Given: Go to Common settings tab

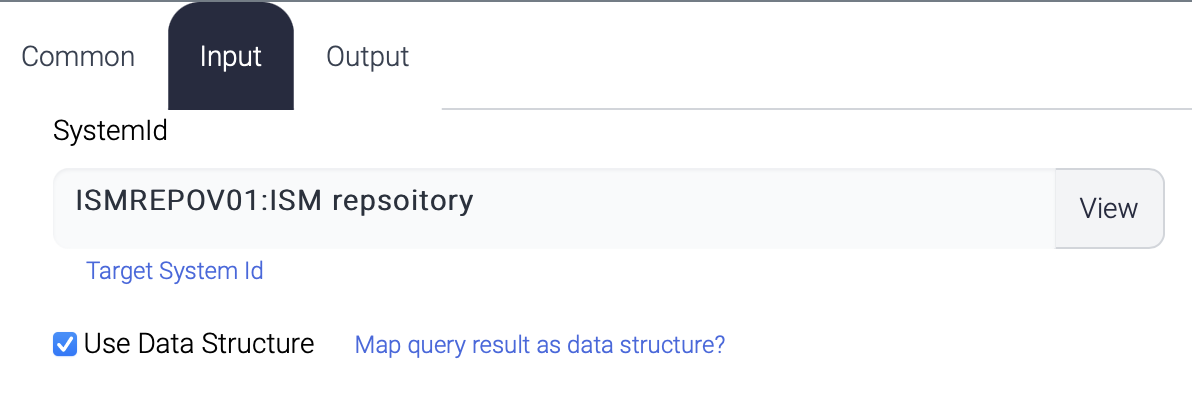Looking at the screenshot, I should (78, 57).
